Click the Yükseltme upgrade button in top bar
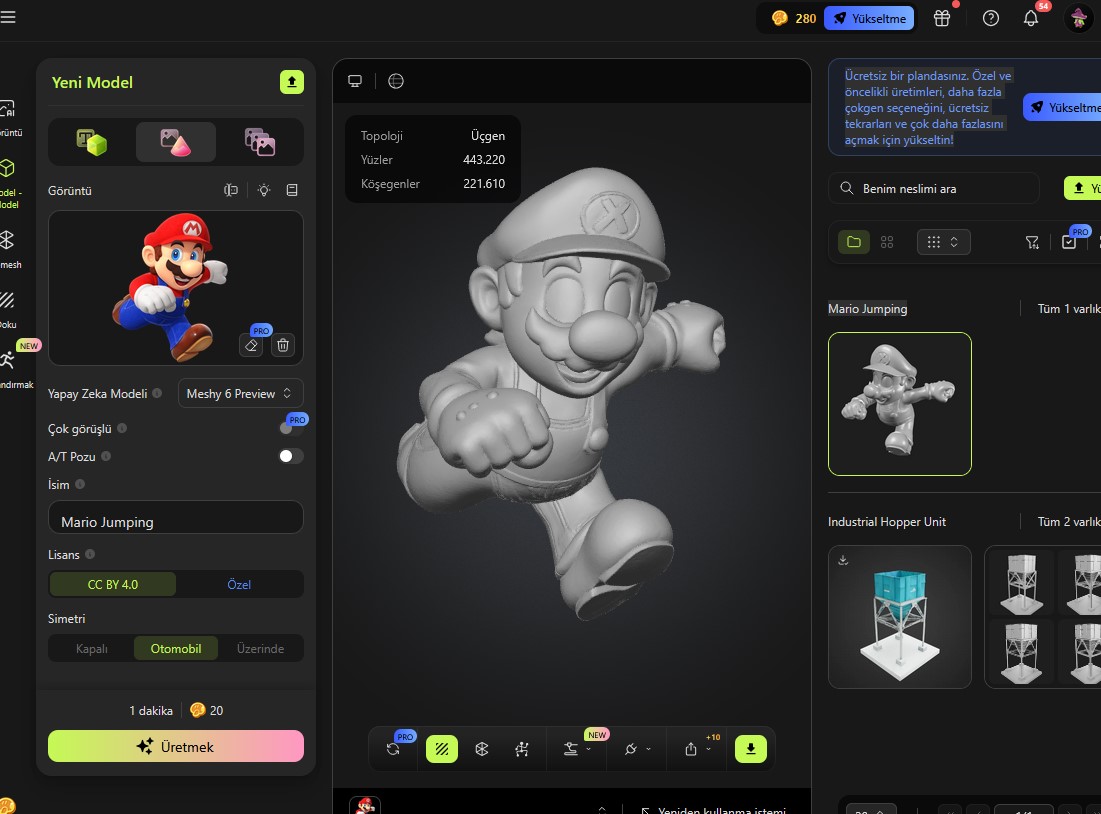The image size is (1101, 814). pyautogui.click(x=868, y=18)
